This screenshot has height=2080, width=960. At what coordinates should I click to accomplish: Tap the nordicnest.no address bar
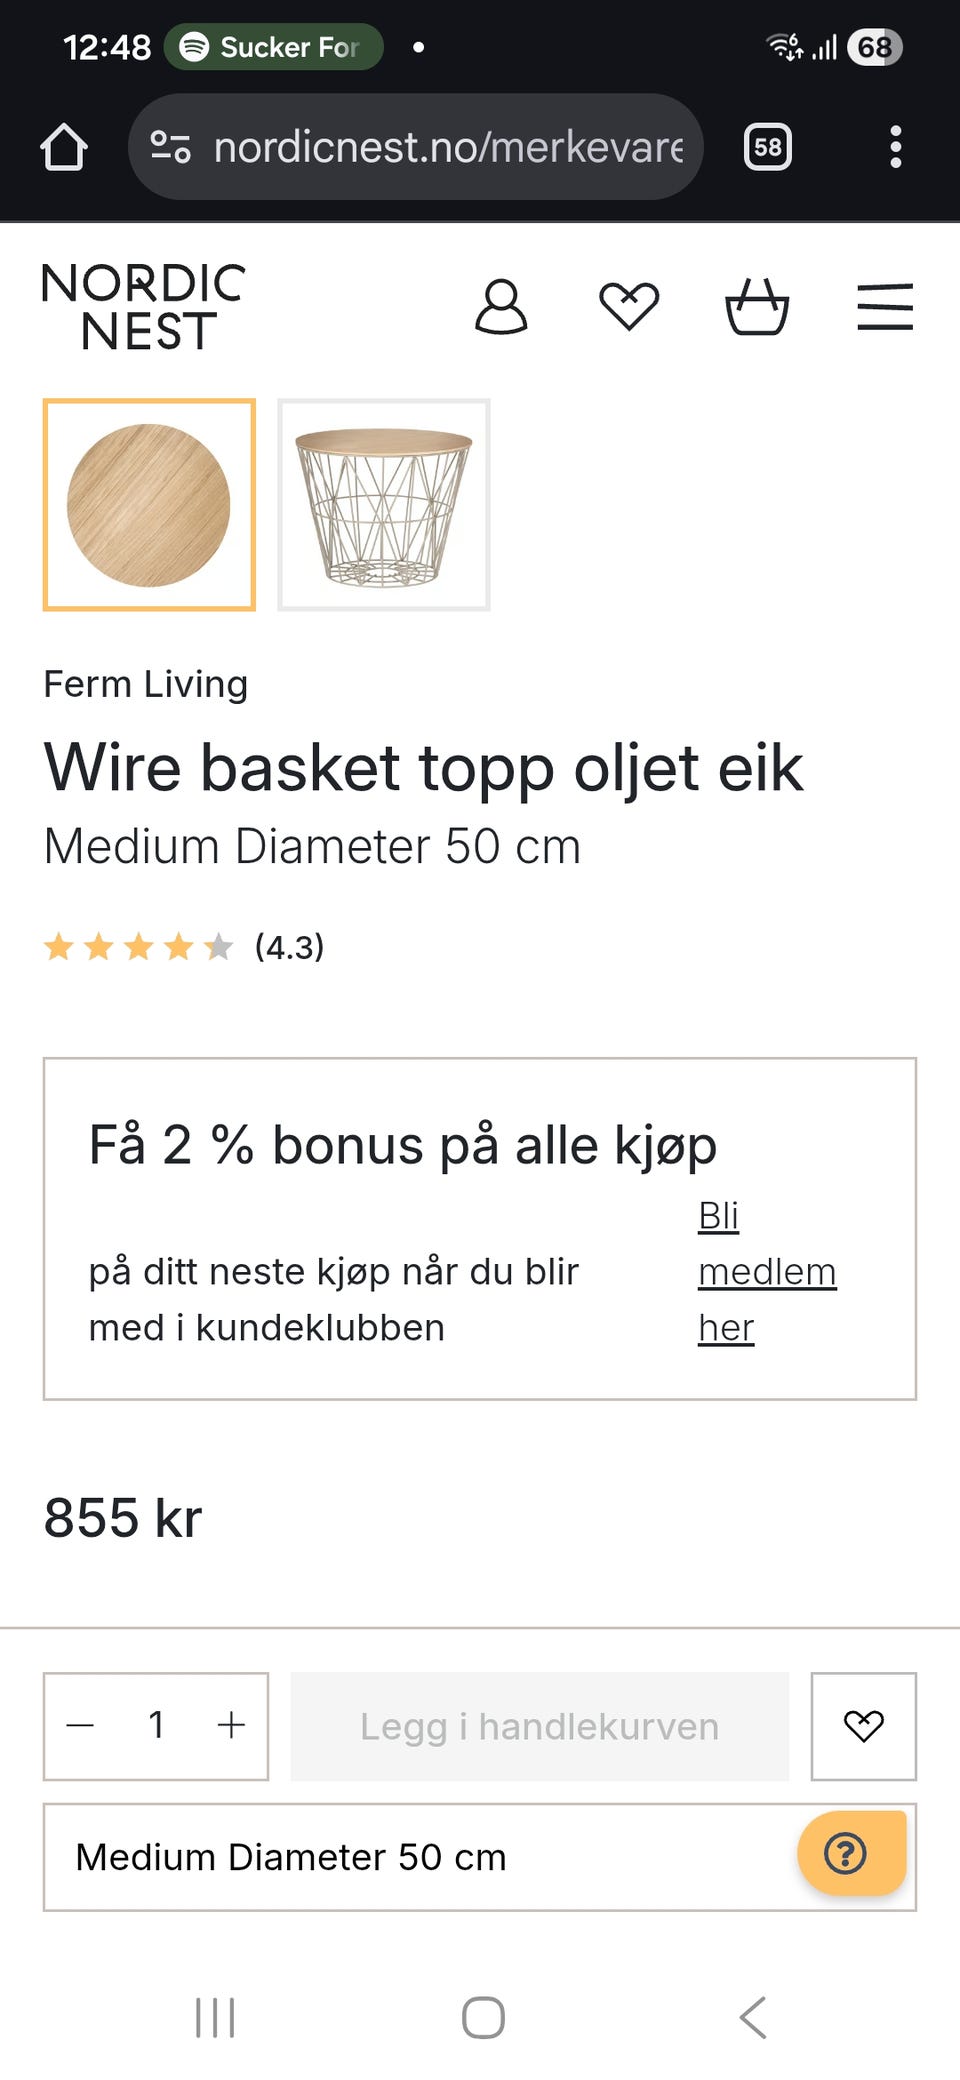448,147
